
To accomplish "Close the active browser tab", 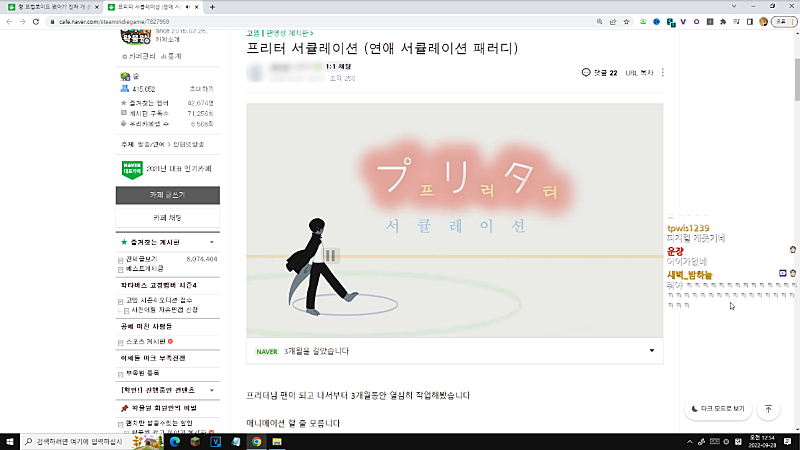I will pos(197,7).
